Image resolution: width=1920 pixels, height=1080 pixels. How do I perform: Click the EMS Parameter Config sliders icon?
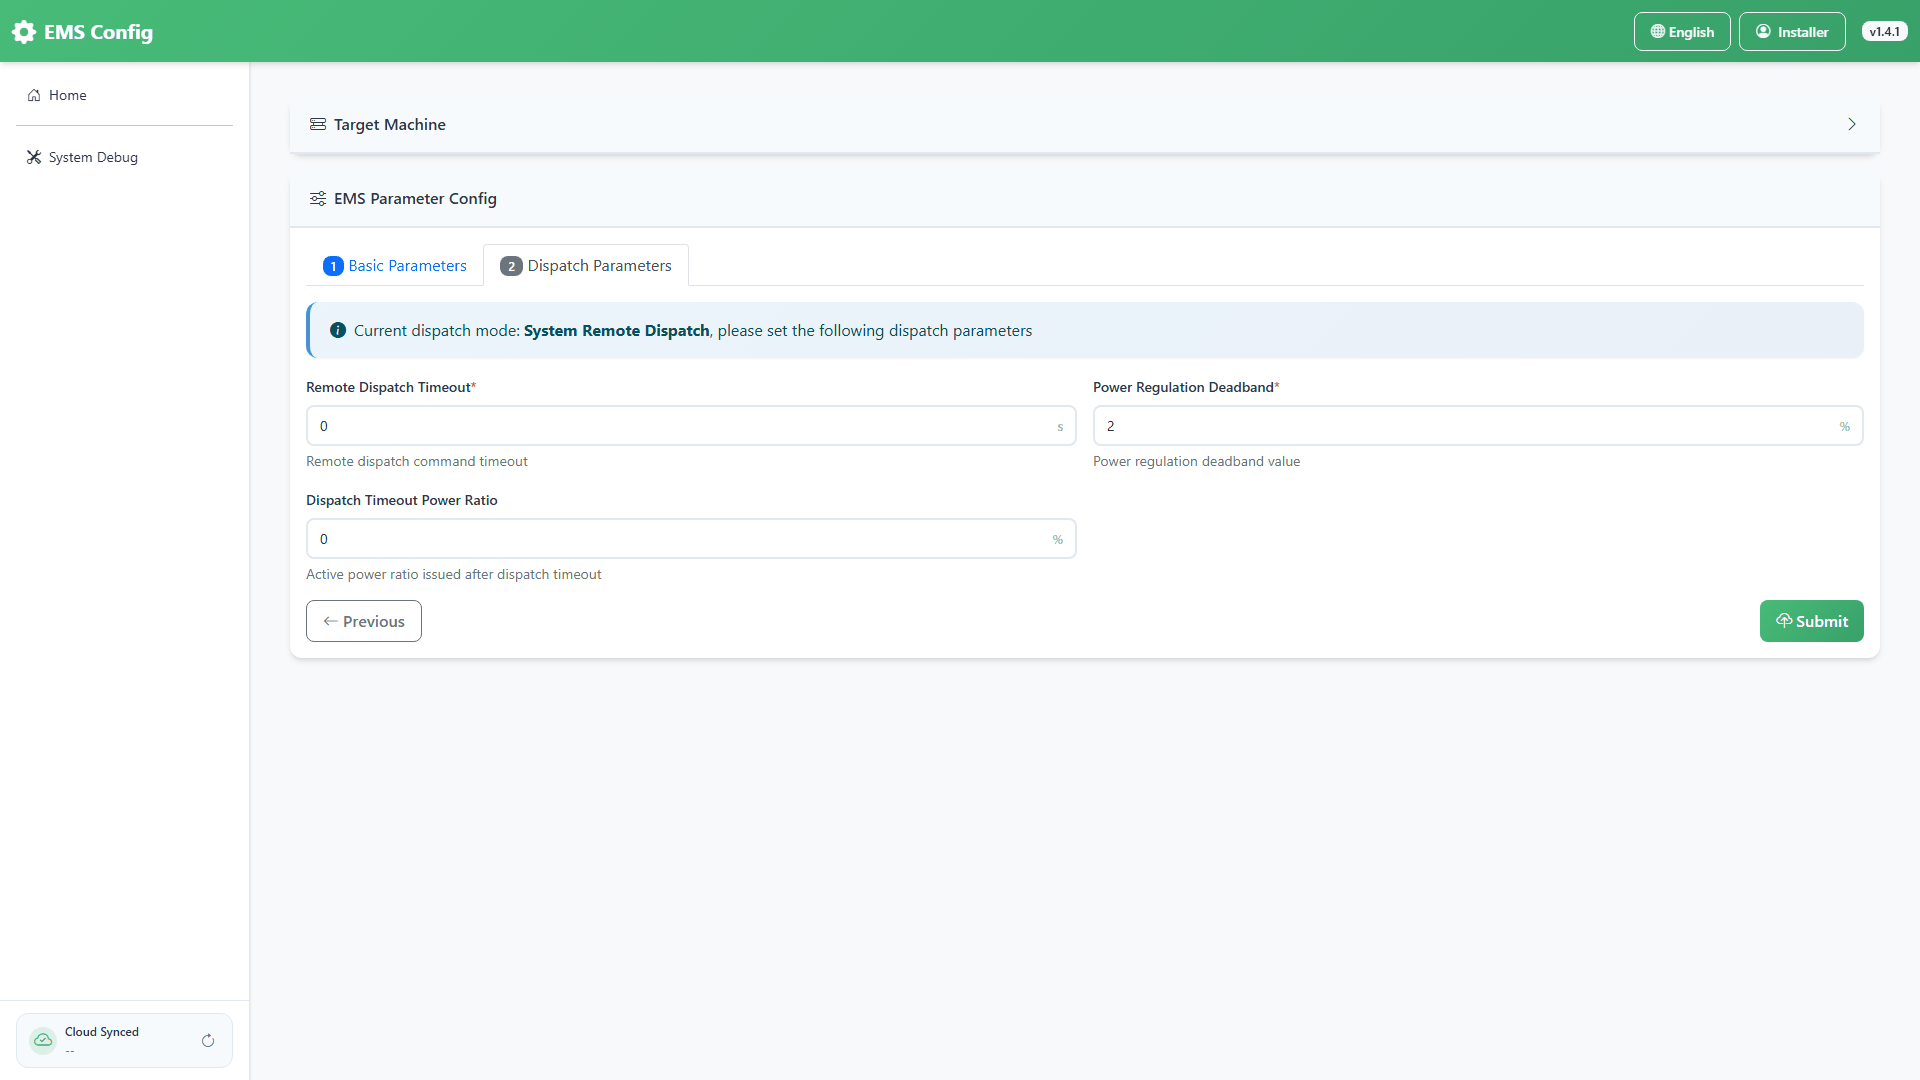[x=318, y=198]
